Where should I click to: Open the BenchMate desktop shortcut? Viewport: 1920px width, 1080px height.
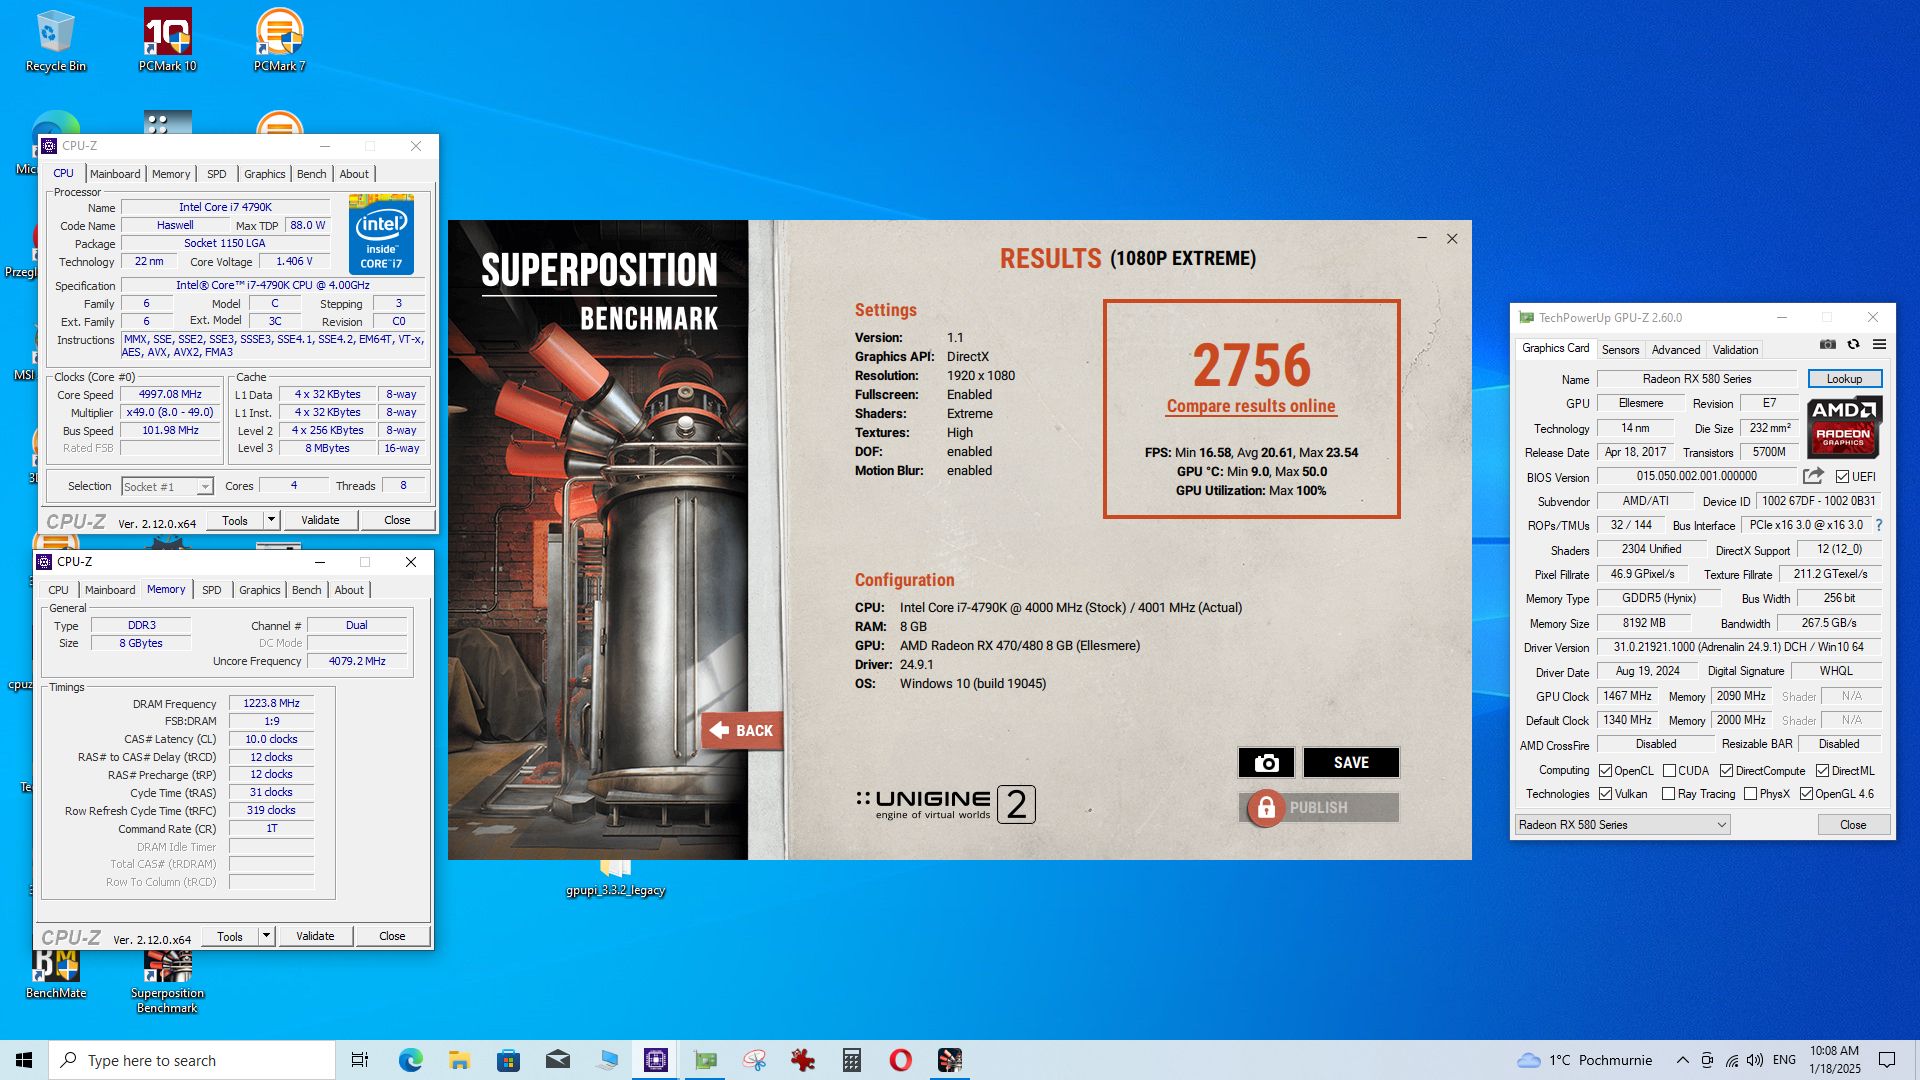tap(56, 973)
